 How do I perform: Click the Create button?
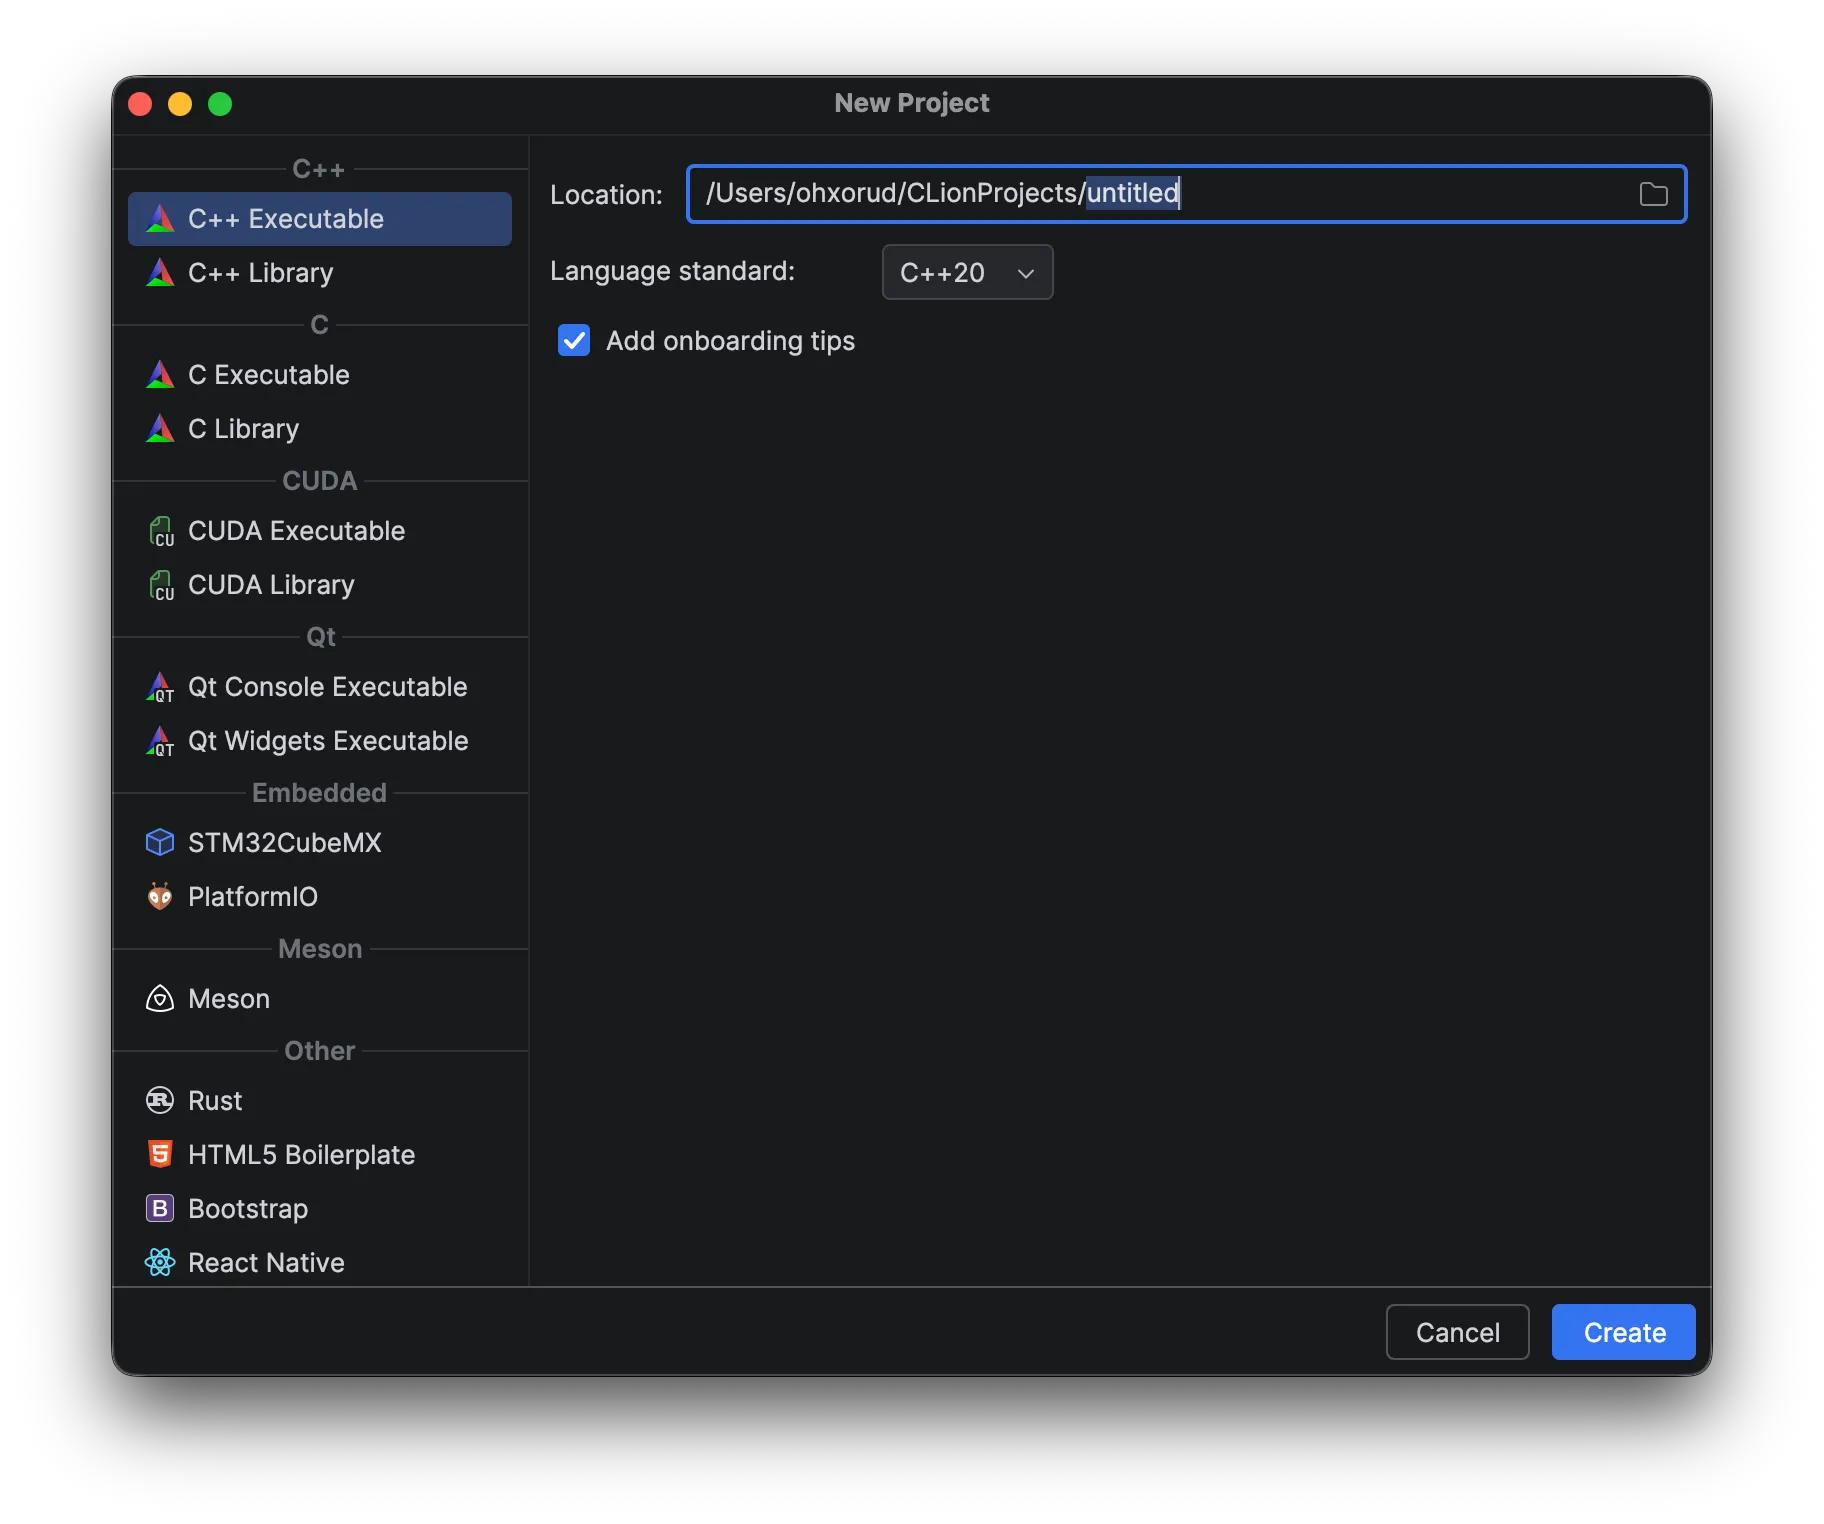coord(1622,1331)
